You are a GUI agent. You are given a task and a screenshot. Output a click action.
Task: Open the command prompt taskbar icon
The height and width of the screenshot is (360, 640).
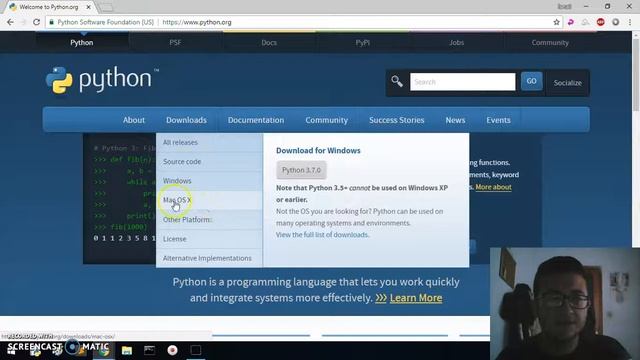click(x=149, y=350)
